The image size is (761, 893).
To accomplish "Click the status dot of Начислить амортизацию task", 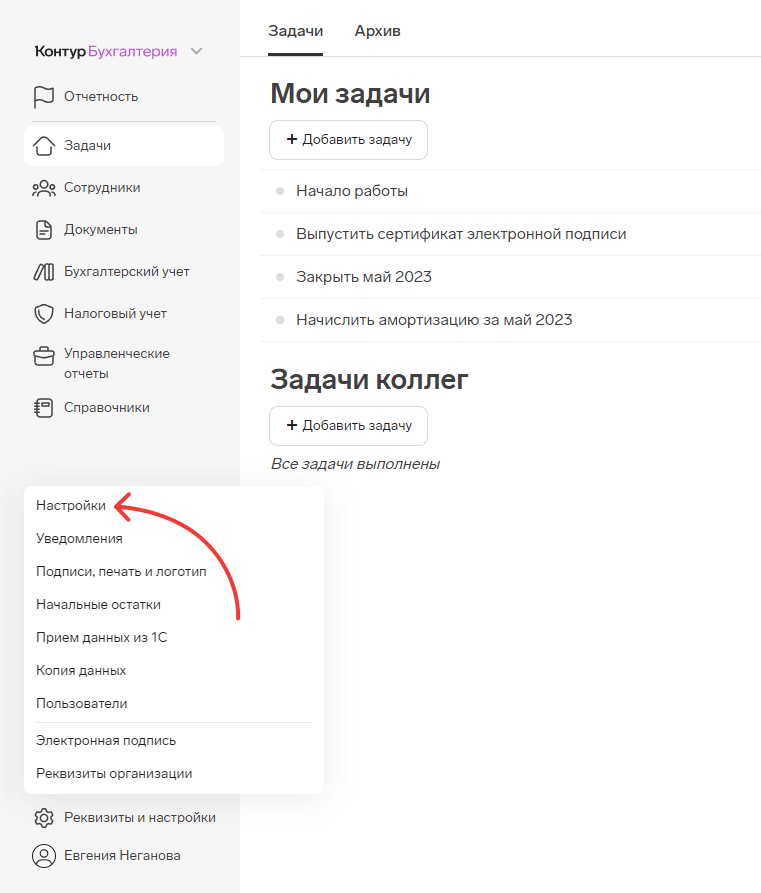I will (x=280, y=320).
